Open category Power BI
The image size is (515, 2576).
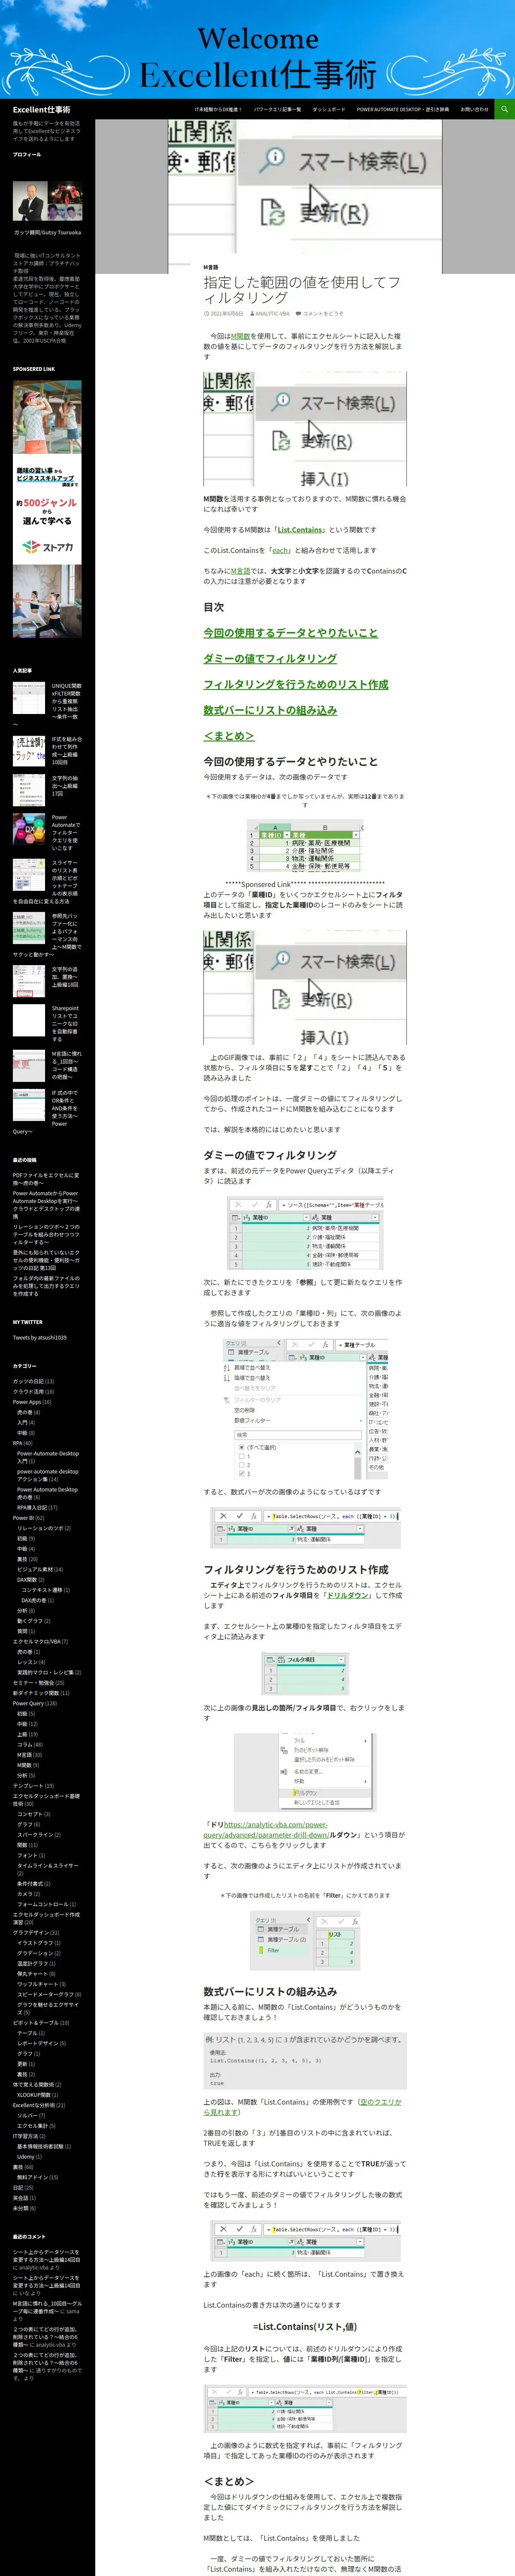tap(23, 1518)
